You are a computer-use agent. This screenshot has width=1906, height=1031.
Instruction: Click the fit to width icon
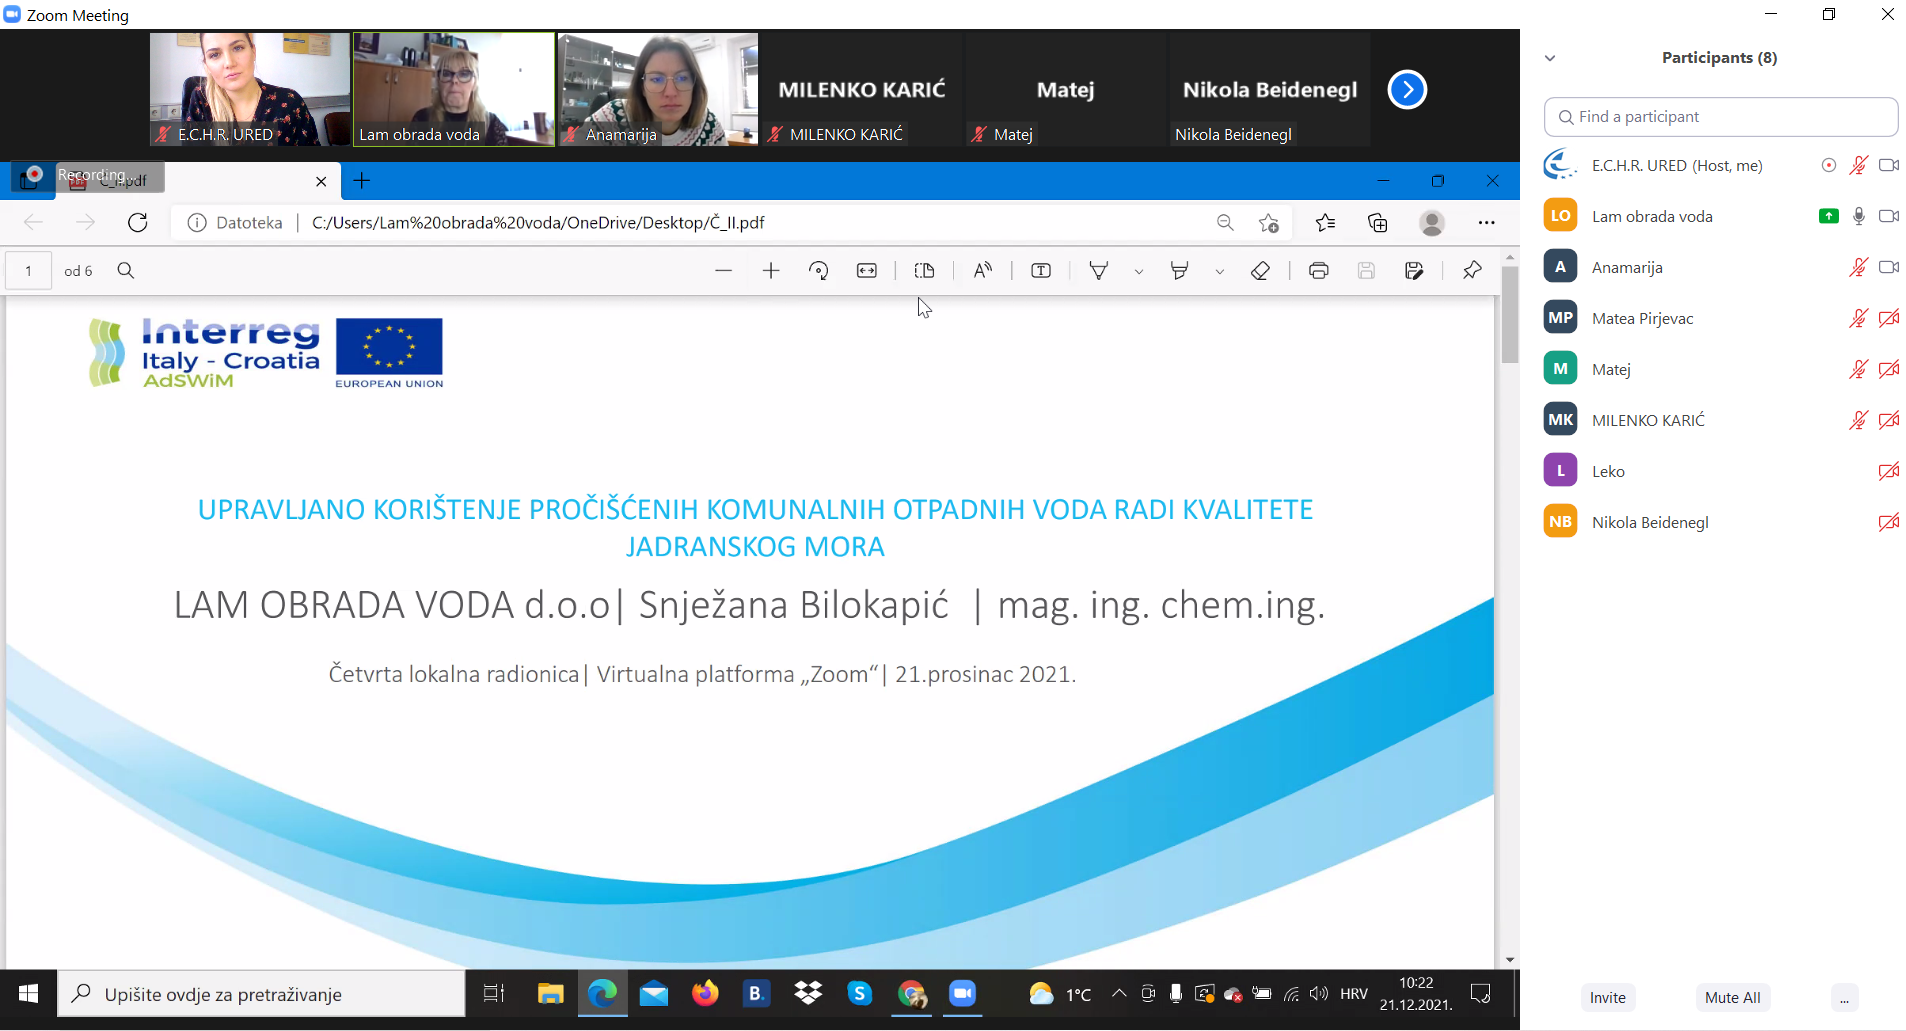pos(867,271)
